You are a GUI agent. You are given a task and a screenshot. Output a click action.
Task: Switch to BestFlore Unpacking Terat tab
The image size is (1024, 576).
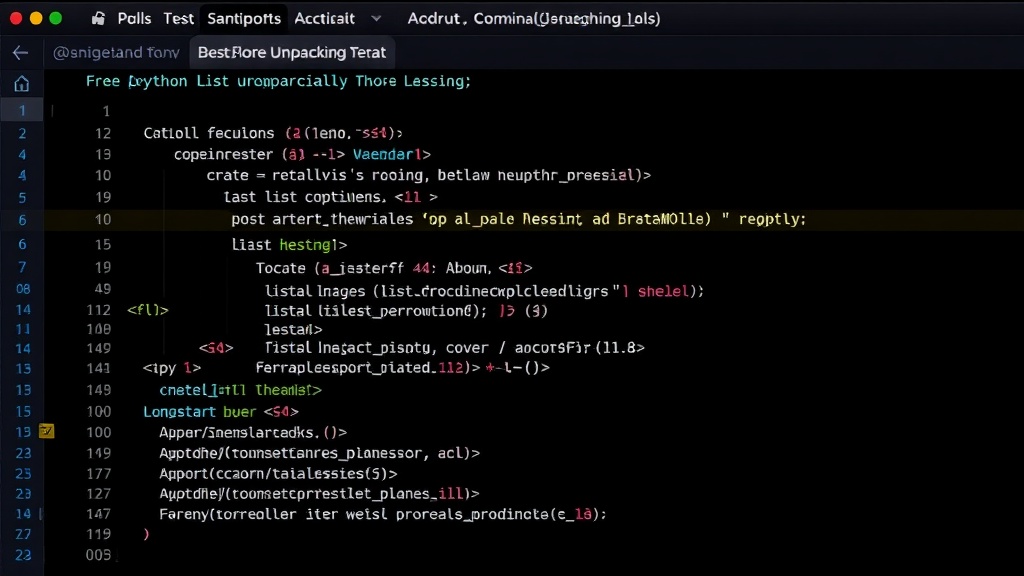pos(291,52)
